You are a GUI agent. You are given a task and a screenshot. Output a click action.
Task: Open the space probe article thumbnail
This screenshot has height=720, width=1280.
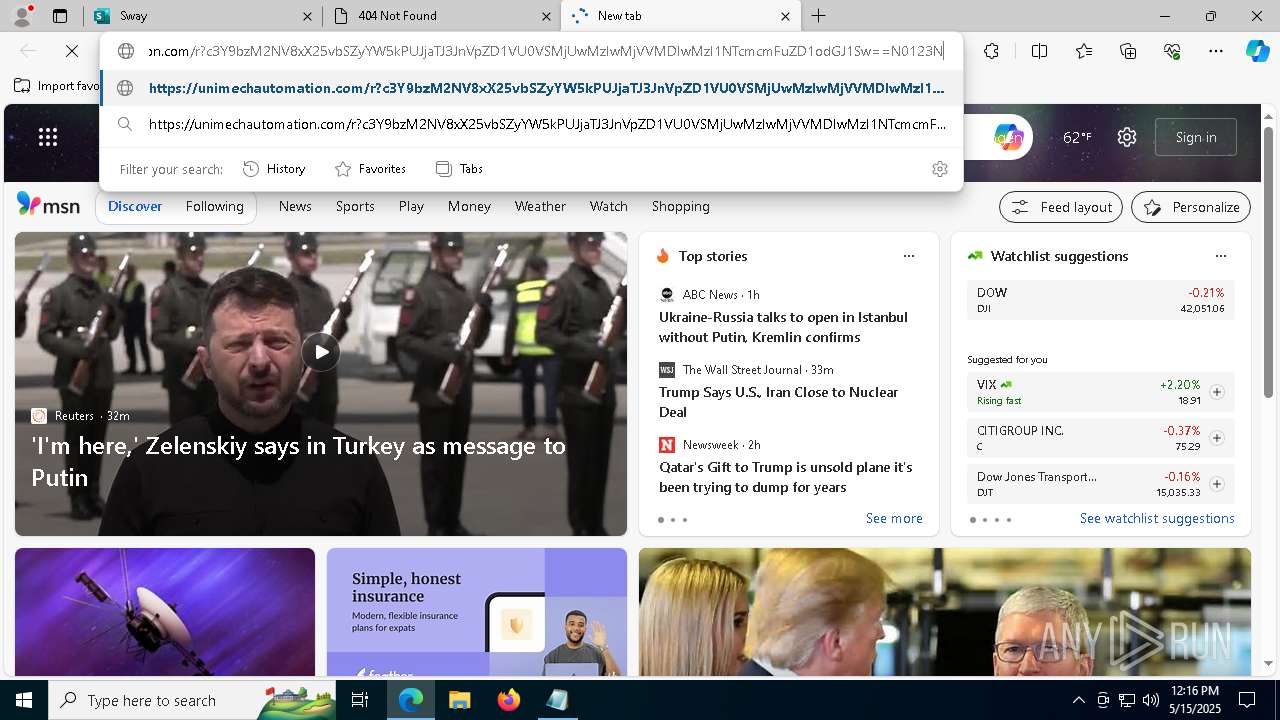[165, 612]
